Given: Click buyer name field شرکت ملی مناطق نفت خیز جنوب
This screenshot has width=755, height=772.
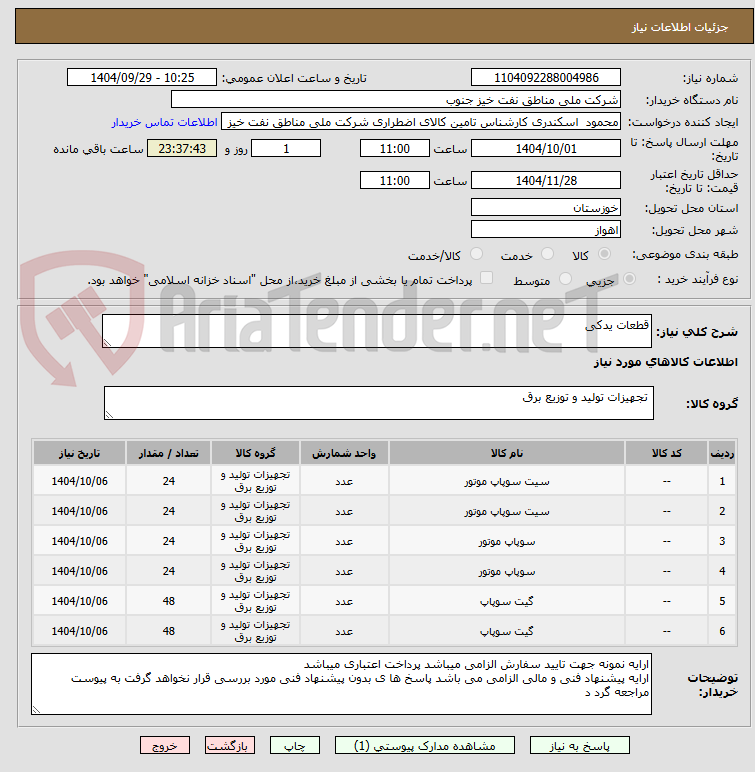Looking at the screenshot, I should point(395,99).
